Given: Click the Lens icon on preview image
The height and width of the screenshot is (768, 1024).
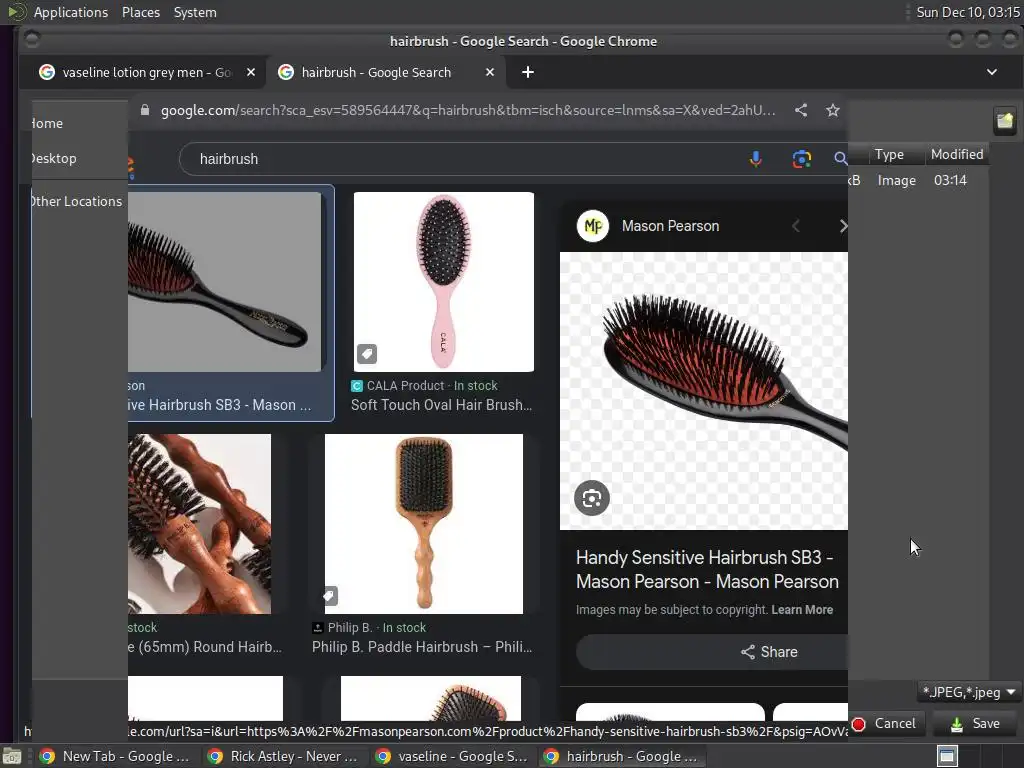Looking at the screenshot, I should [592, 498].
